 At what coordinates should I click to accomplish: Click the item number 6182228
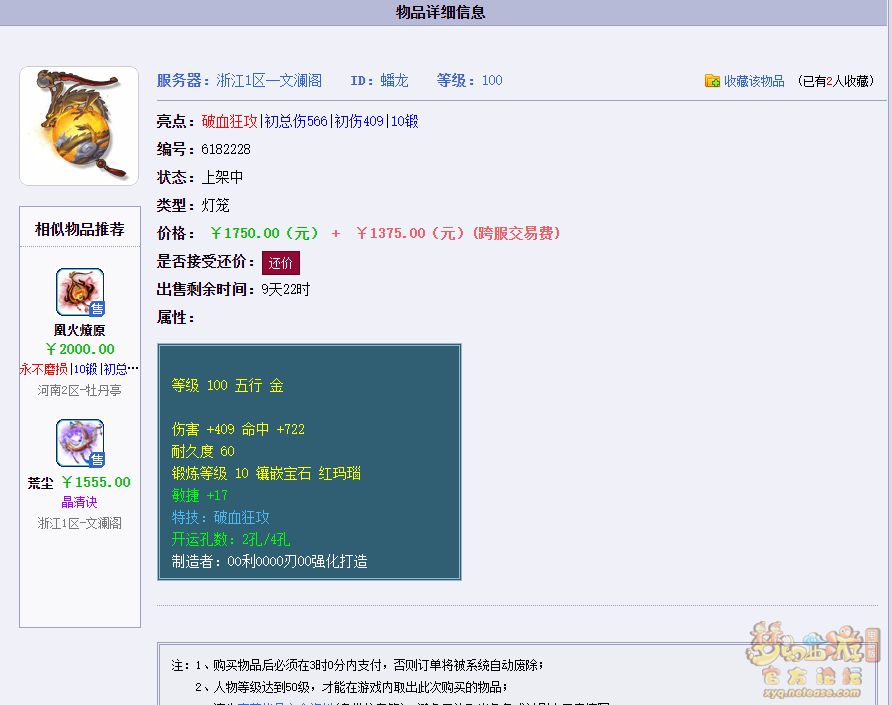[226, 149]
